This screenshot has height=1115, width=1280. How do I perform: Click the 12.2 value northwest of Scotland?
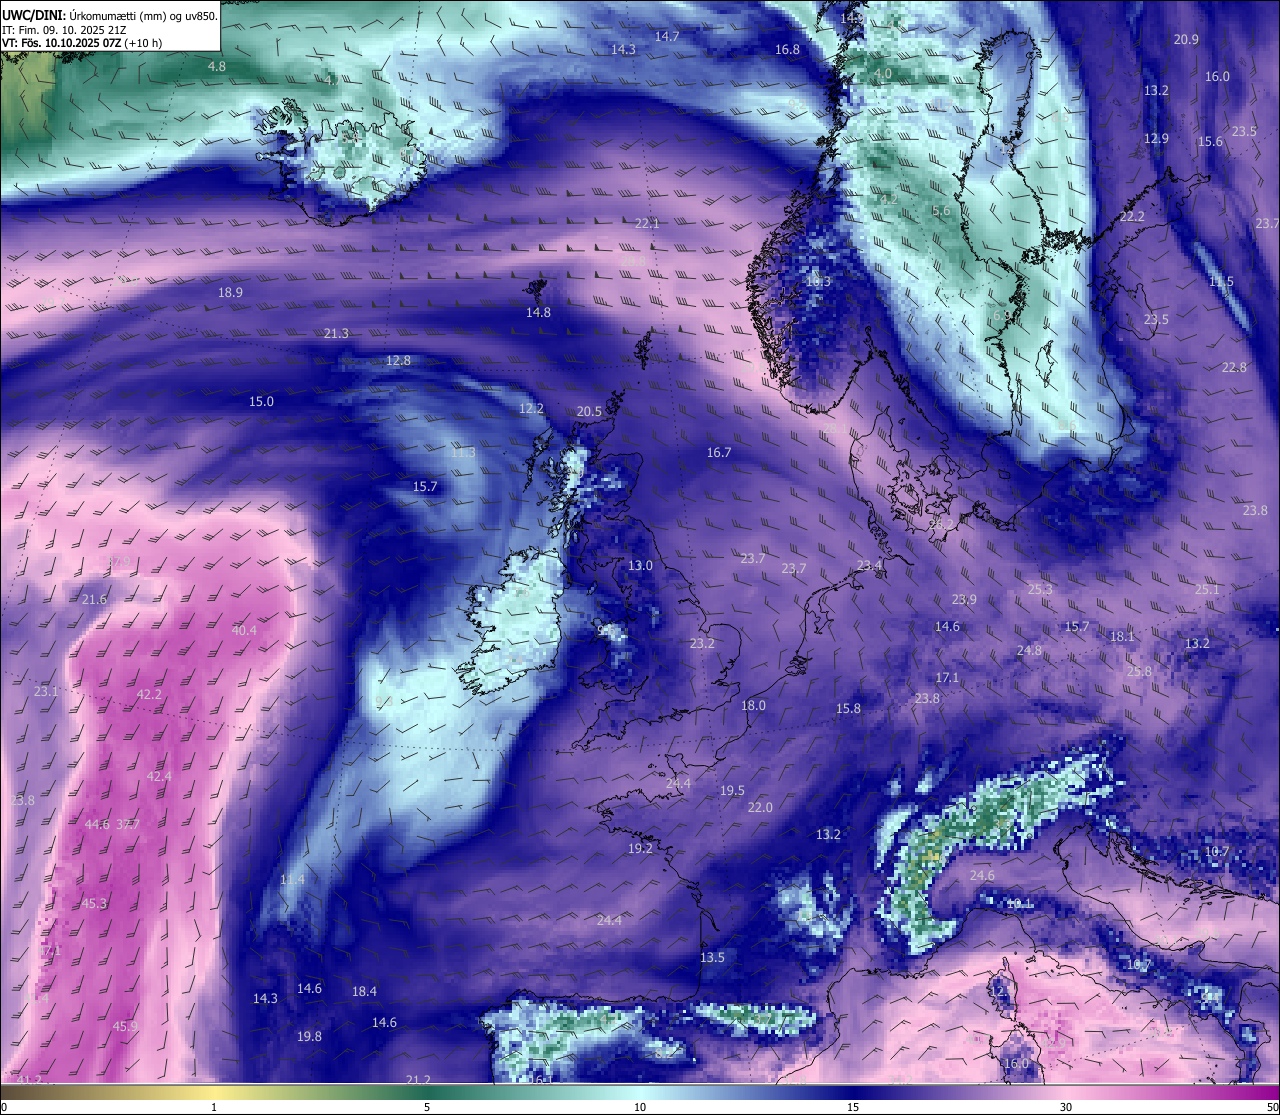[x=531, y=408]
